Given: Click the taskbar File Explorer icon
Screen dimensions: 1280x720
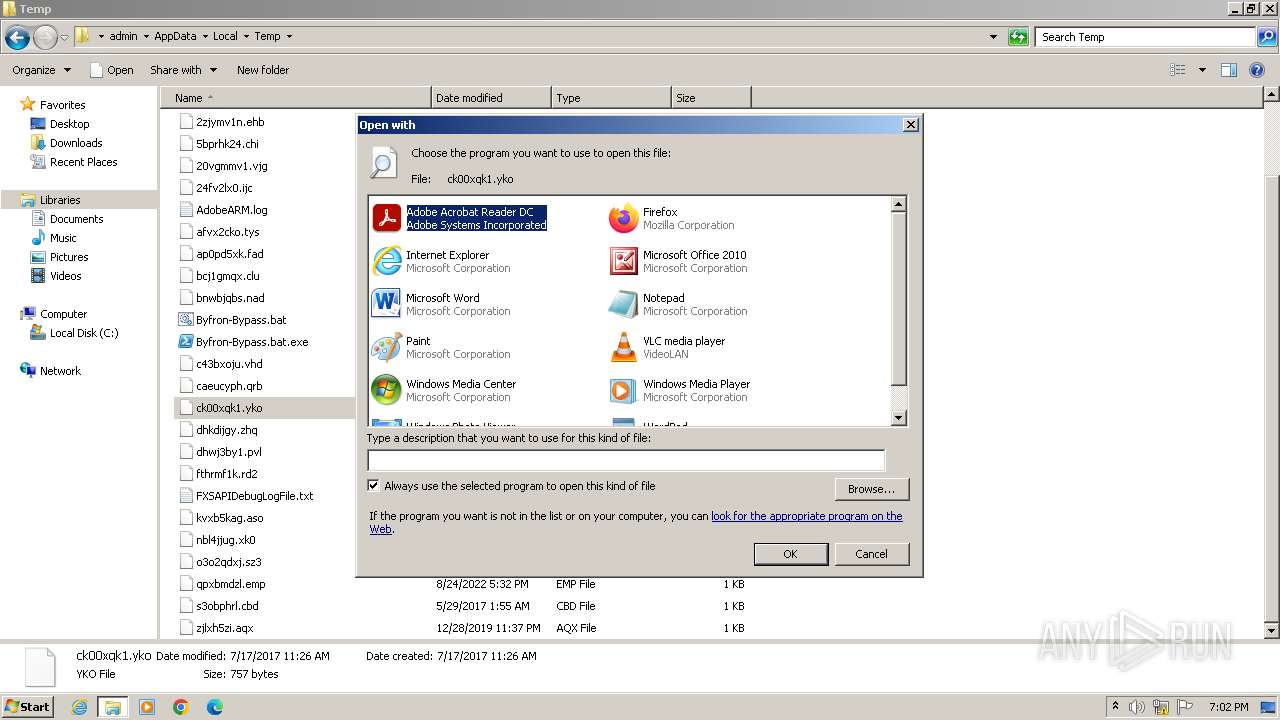Looking at the screenshot, I should click(113, 707).
